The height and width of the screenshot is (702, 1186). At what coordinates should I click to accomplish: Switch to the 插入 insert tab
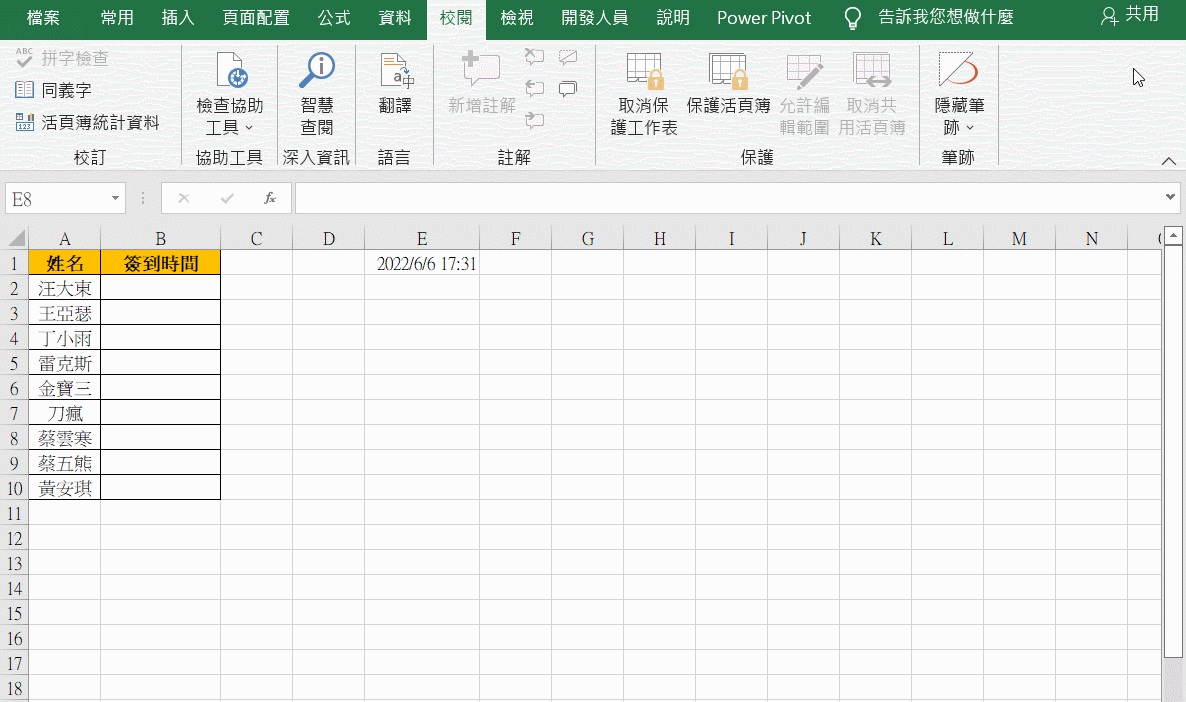point(178,18)
